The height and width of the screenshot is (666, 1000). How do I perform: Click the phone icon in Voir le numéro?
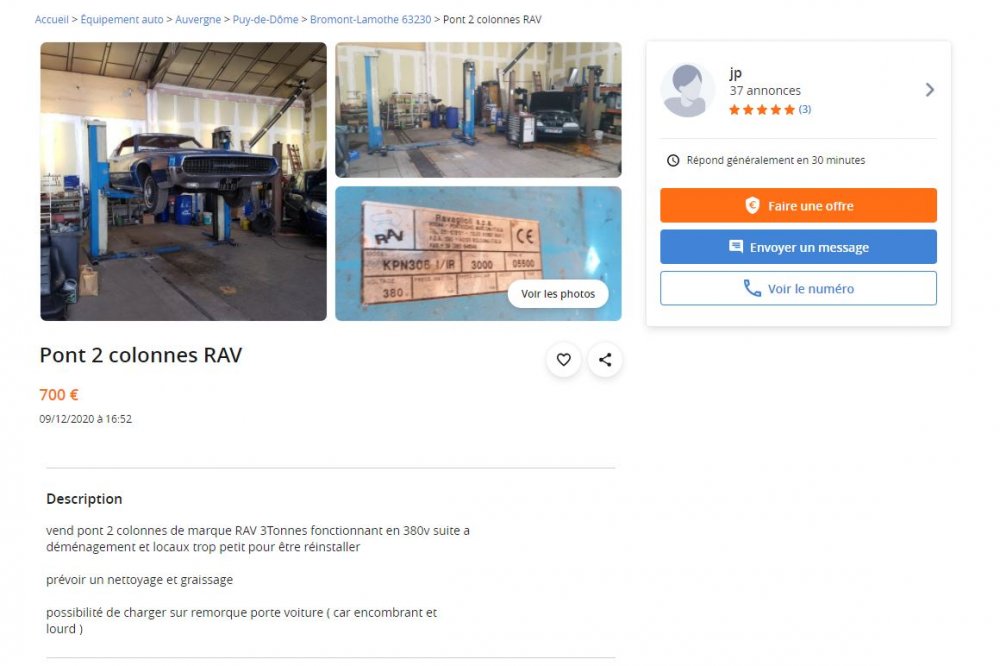[753, 289]
